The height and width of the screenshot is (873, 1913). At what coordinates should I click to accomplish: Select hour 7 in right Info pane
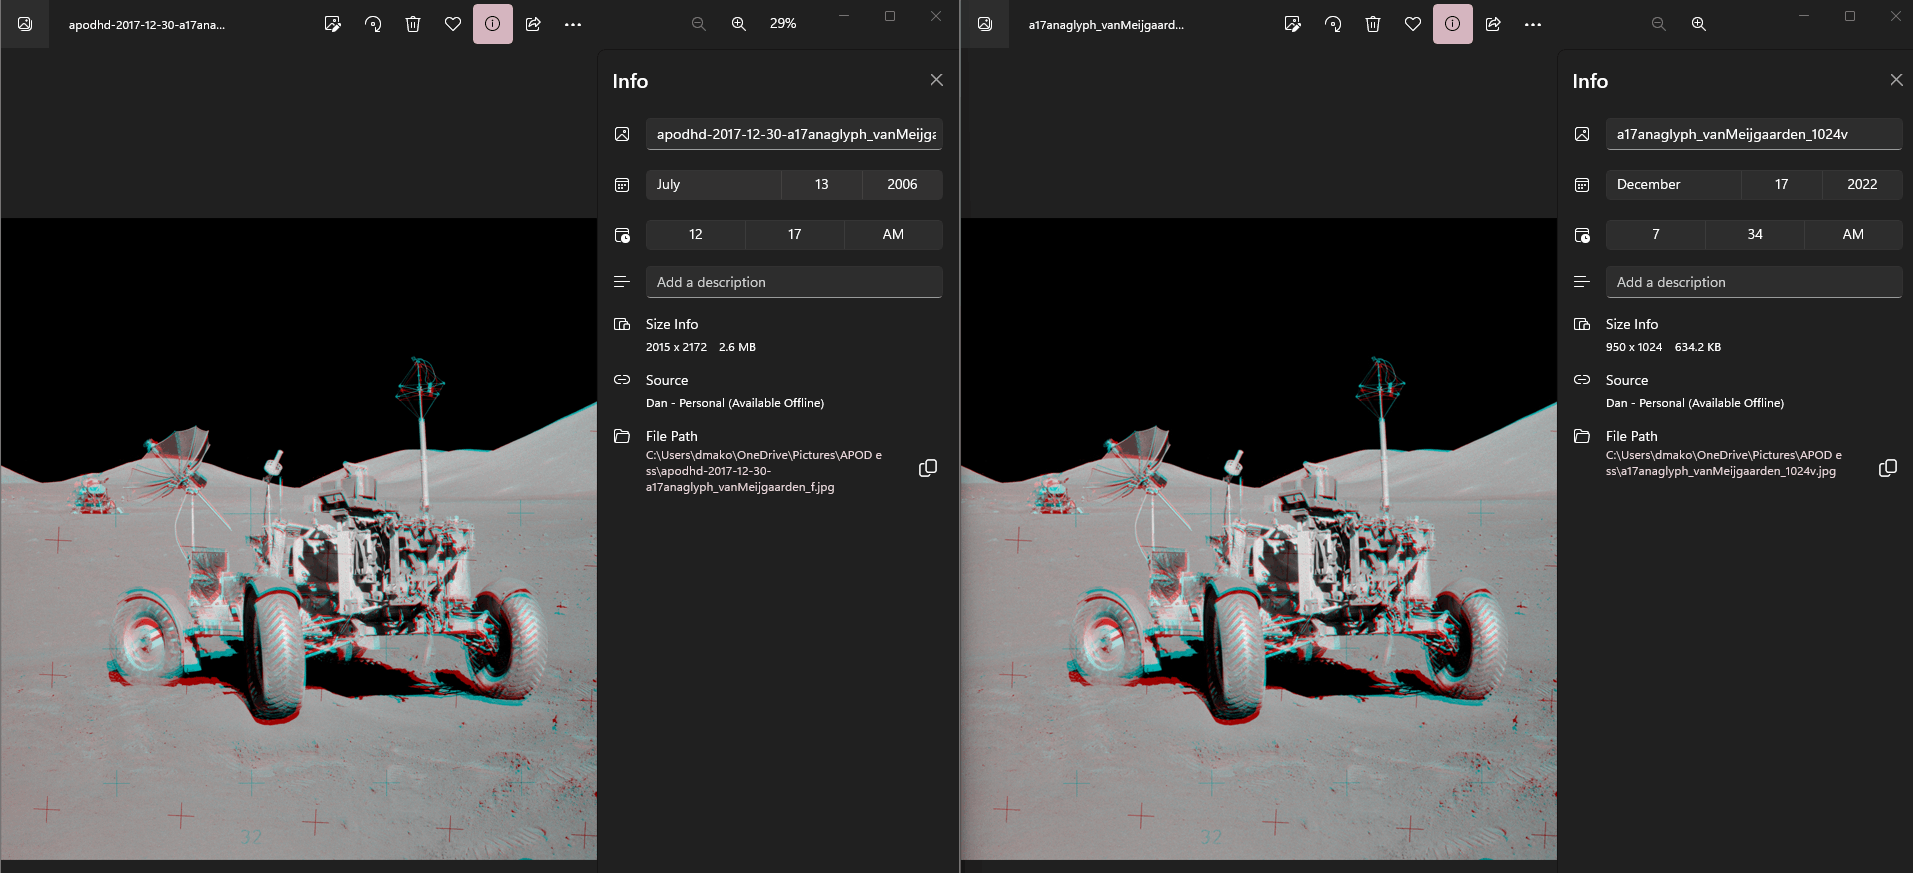(x=1656, y=234)
